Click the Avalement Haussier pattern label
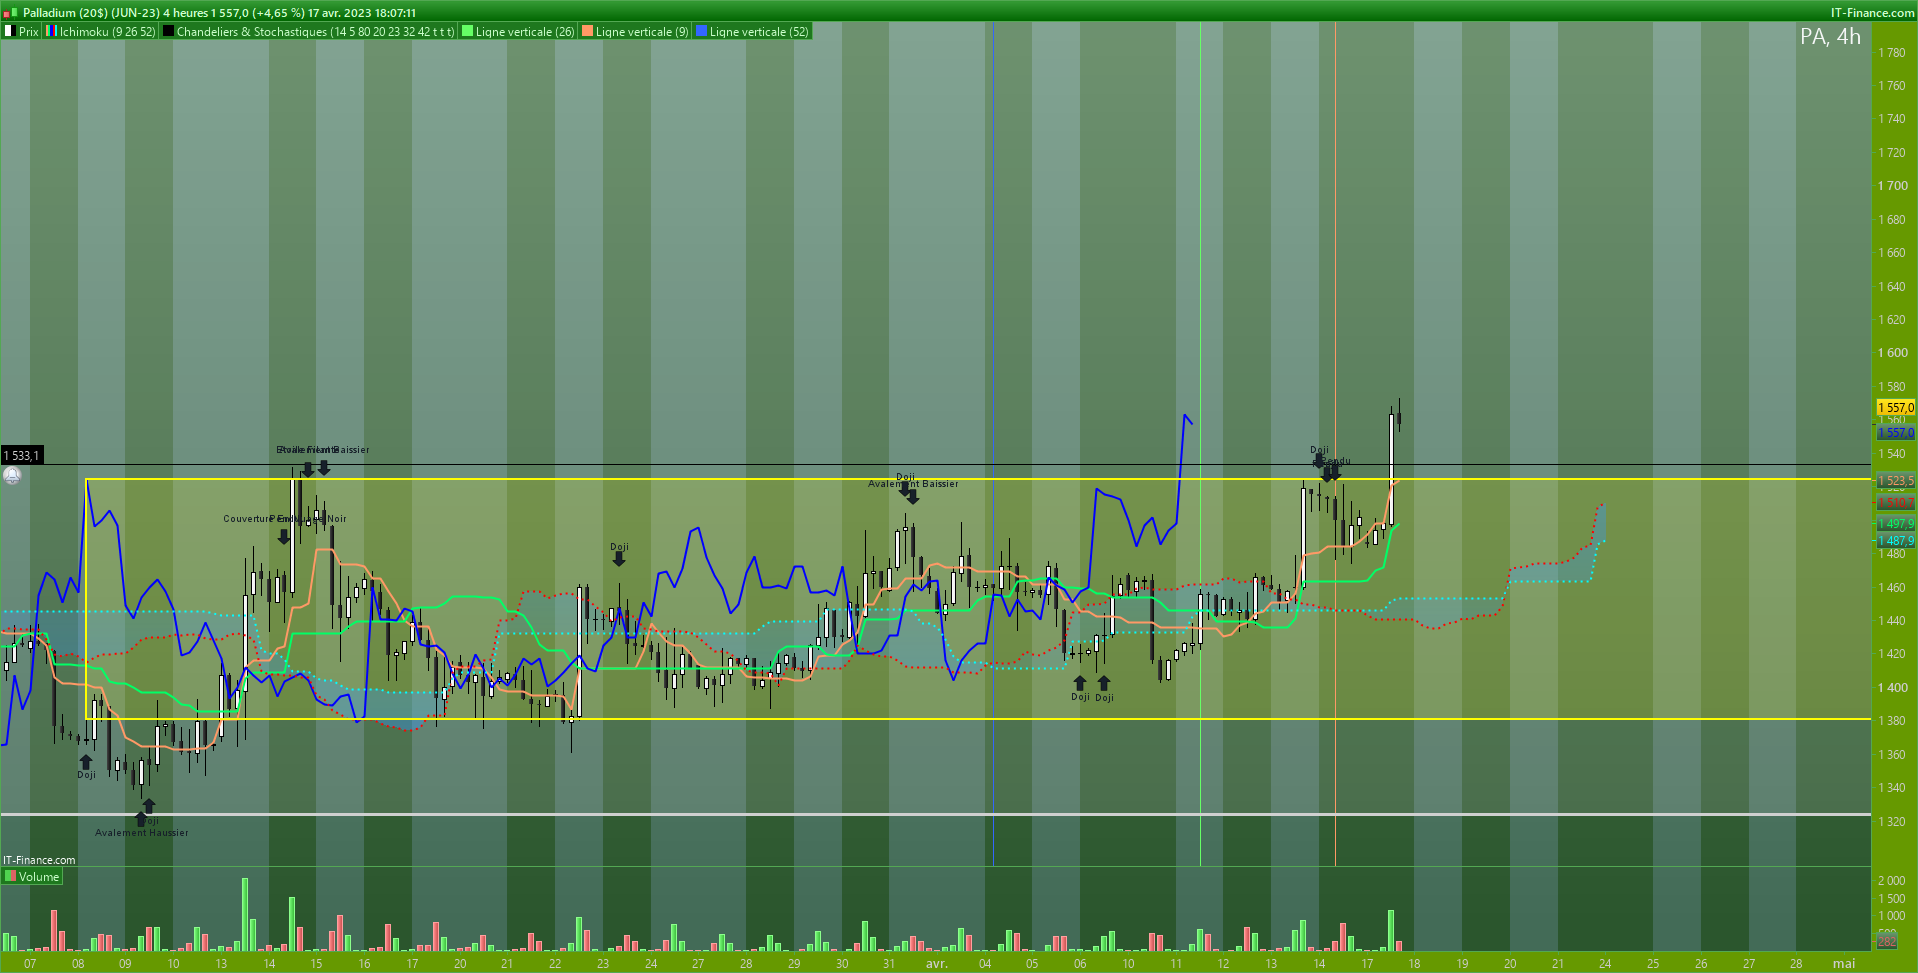The width and height of the screenshot is (1918, 973). [x=141, y=833]
